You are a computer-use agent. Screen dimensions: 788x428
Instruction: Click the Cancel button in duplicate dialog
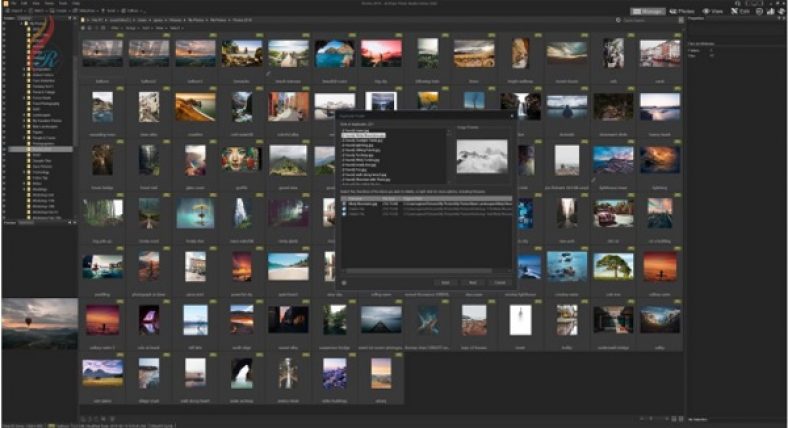pyautogui.click(x=499, y=282)
